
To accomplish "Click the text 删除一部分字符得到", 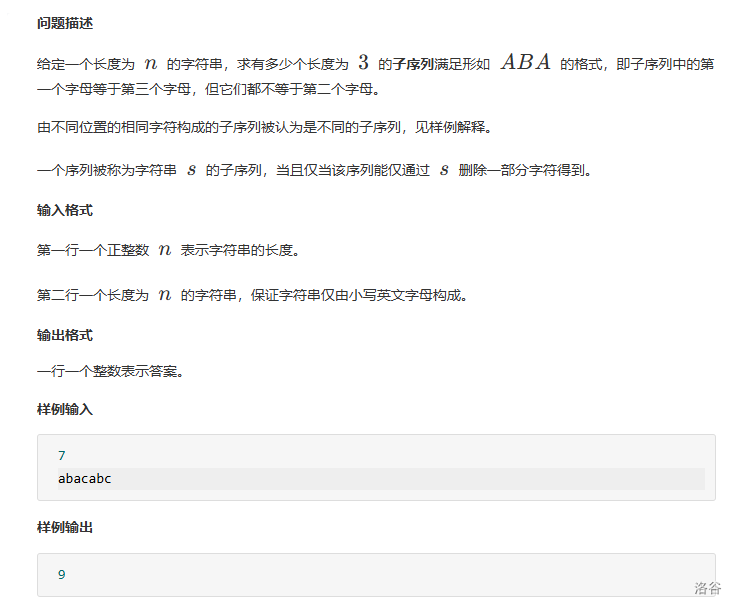I will click(x=525, y=170).
